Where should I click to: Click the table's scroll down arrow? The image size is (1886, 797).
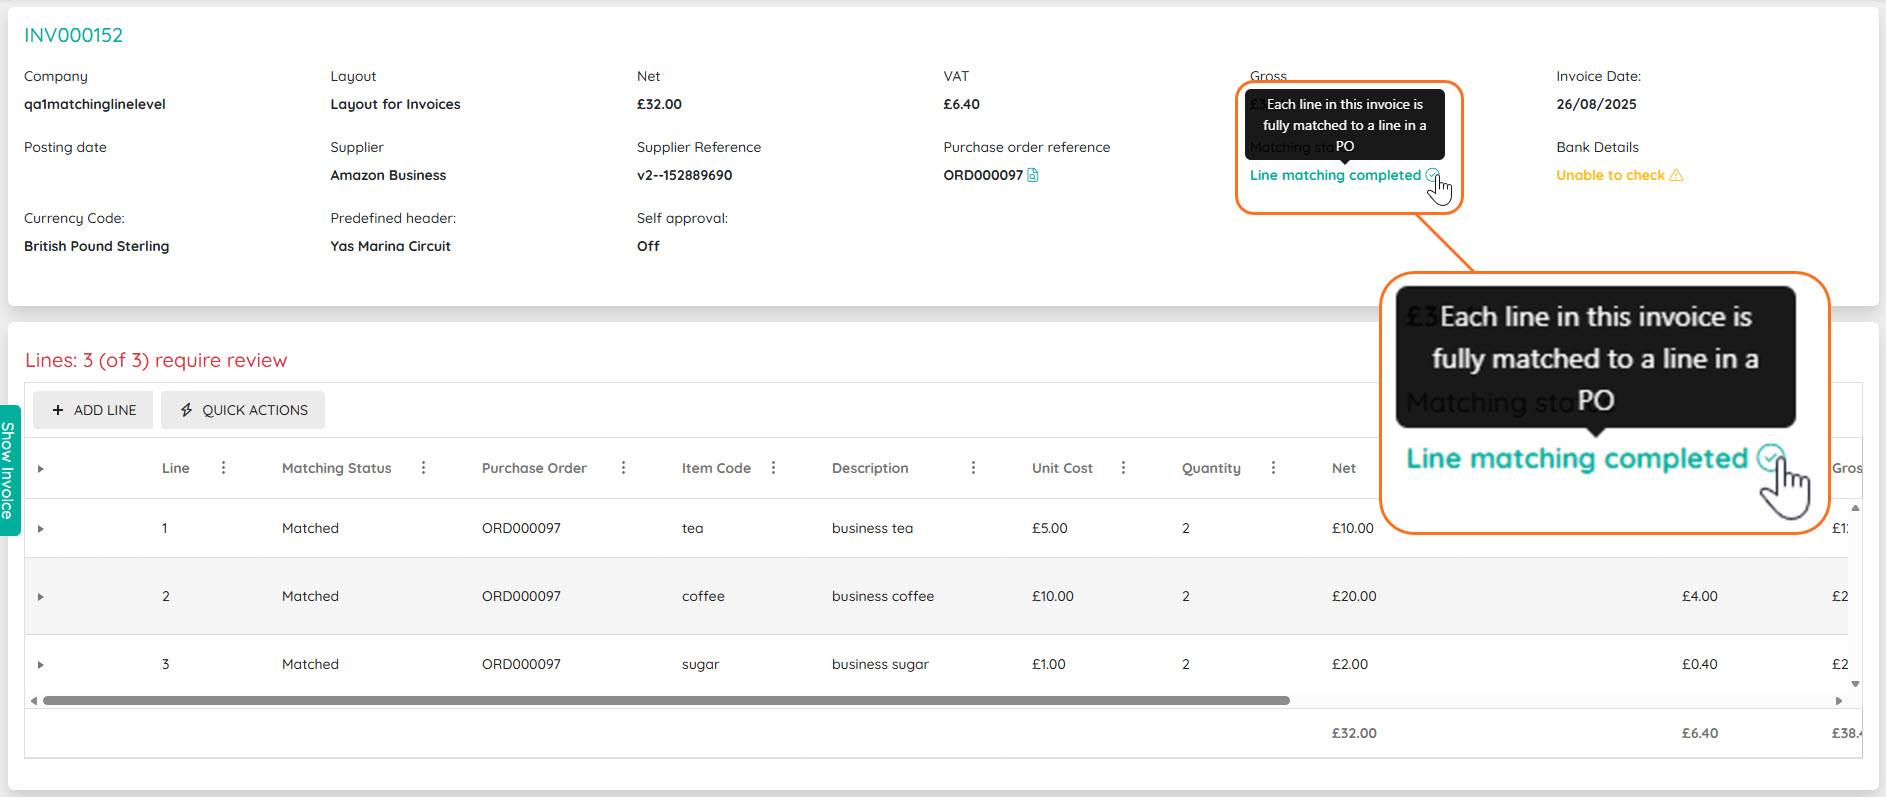[1855, 684]
